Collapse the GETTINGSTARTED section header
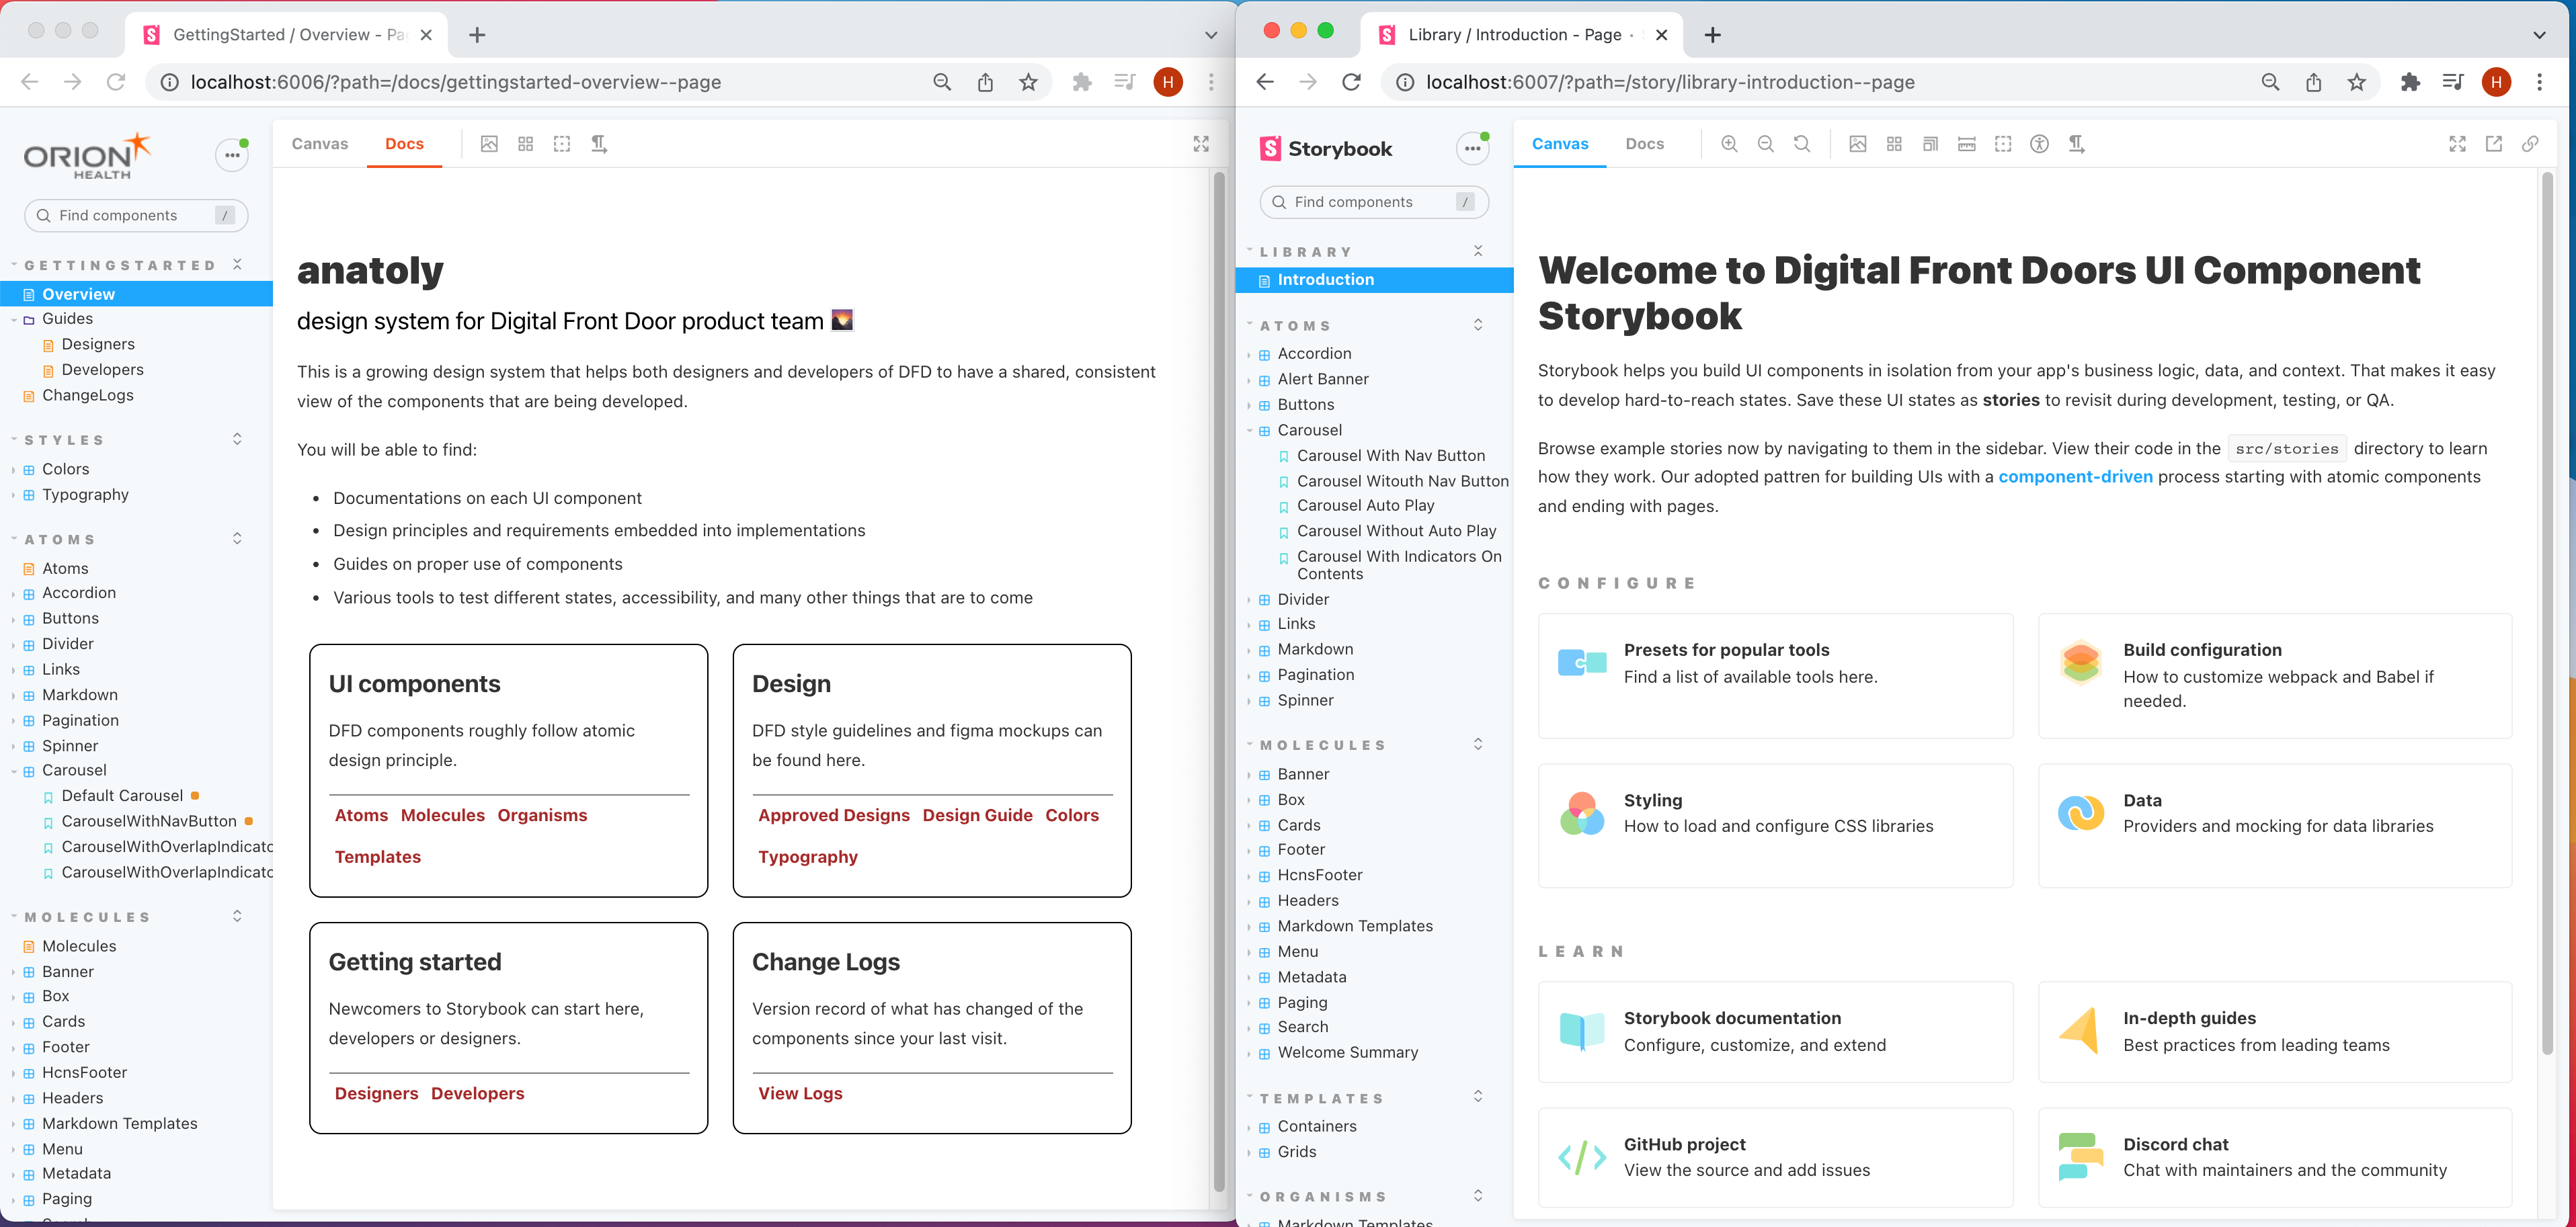2576x1227 pixels. pyautogui.click(x=120, y=265)
